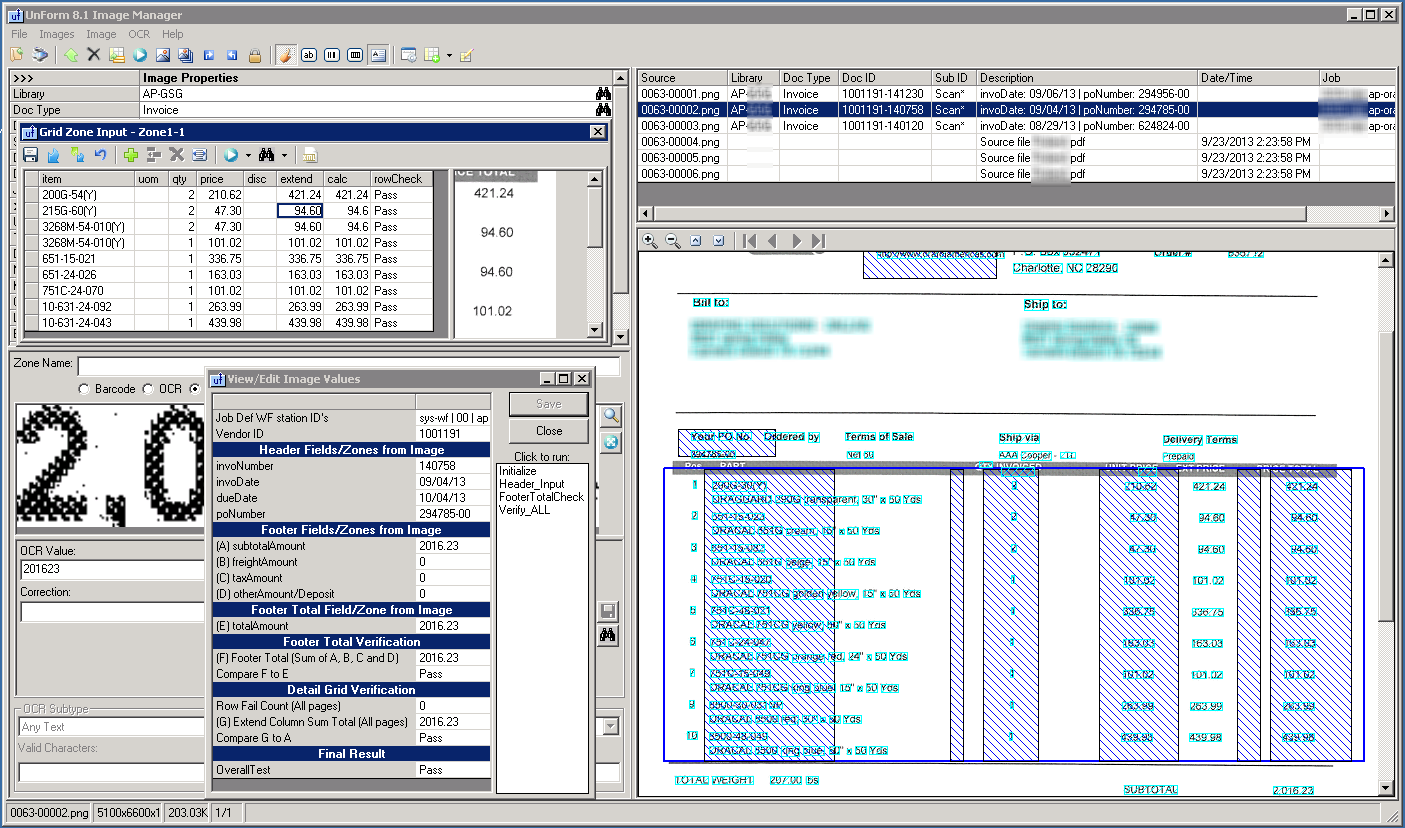Click green plus add-row icon in Grid Zone
1405x828 pixels.
tap(131, 155)
